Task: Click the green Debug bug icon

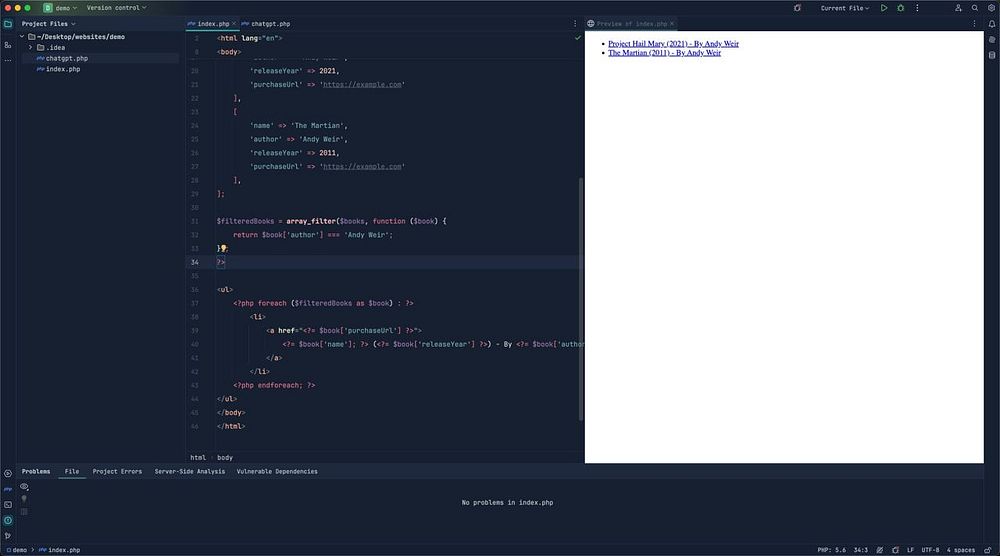Action: [901, 8]
